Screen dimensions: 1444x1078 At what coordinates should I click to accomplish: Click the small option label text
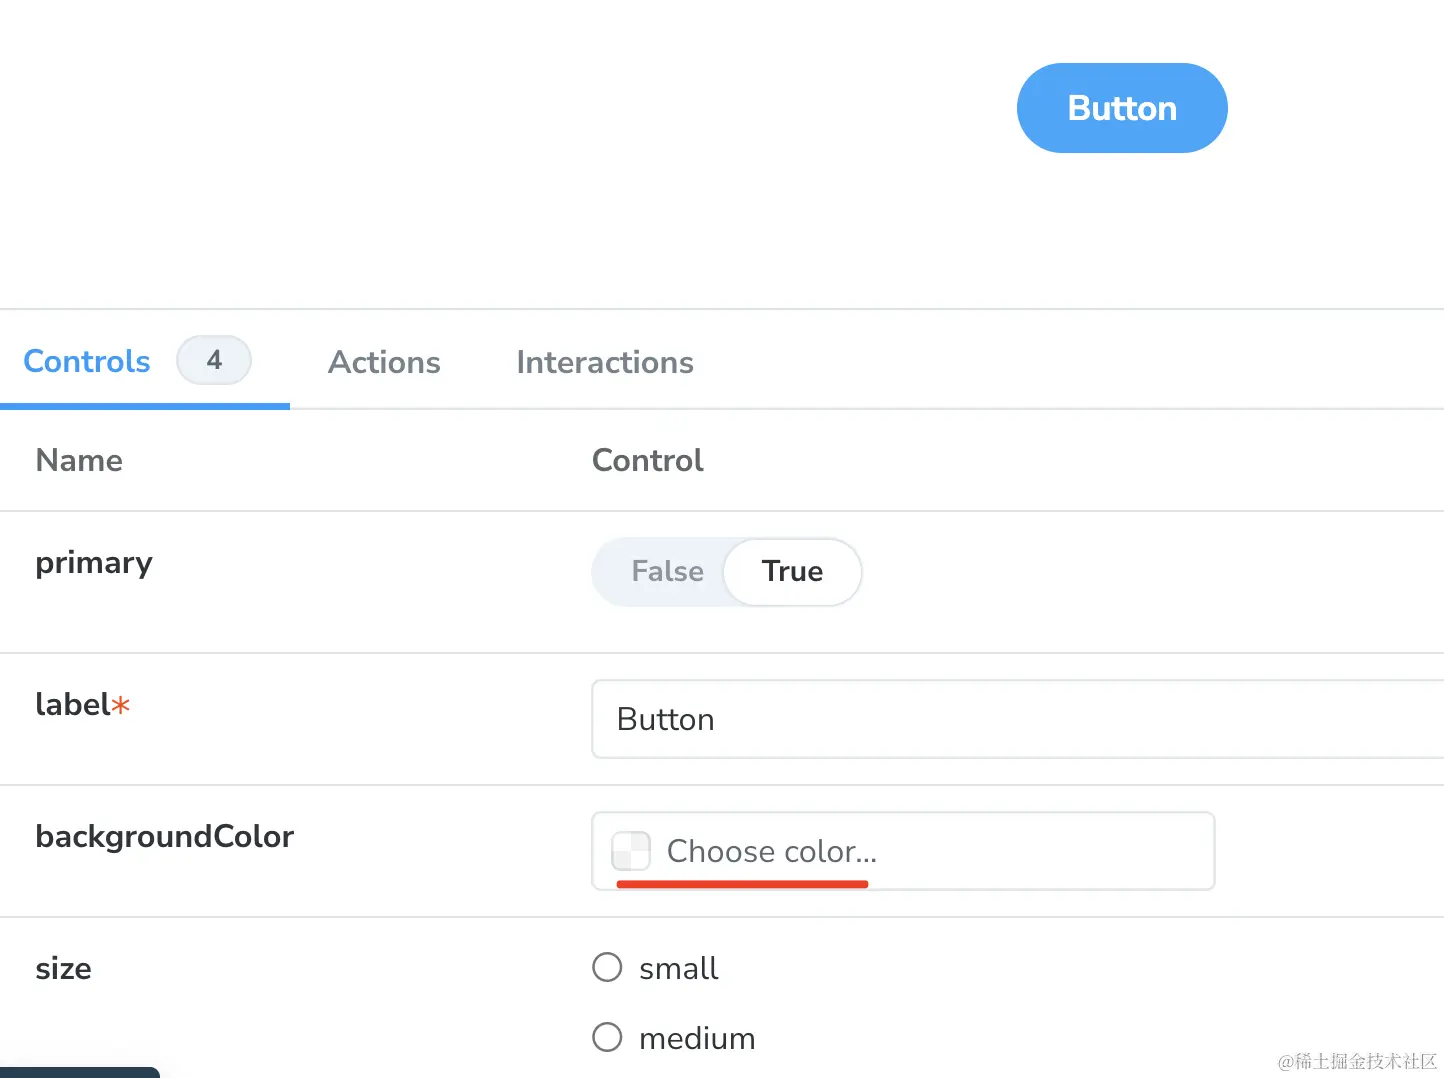click(x=679, y=968)
